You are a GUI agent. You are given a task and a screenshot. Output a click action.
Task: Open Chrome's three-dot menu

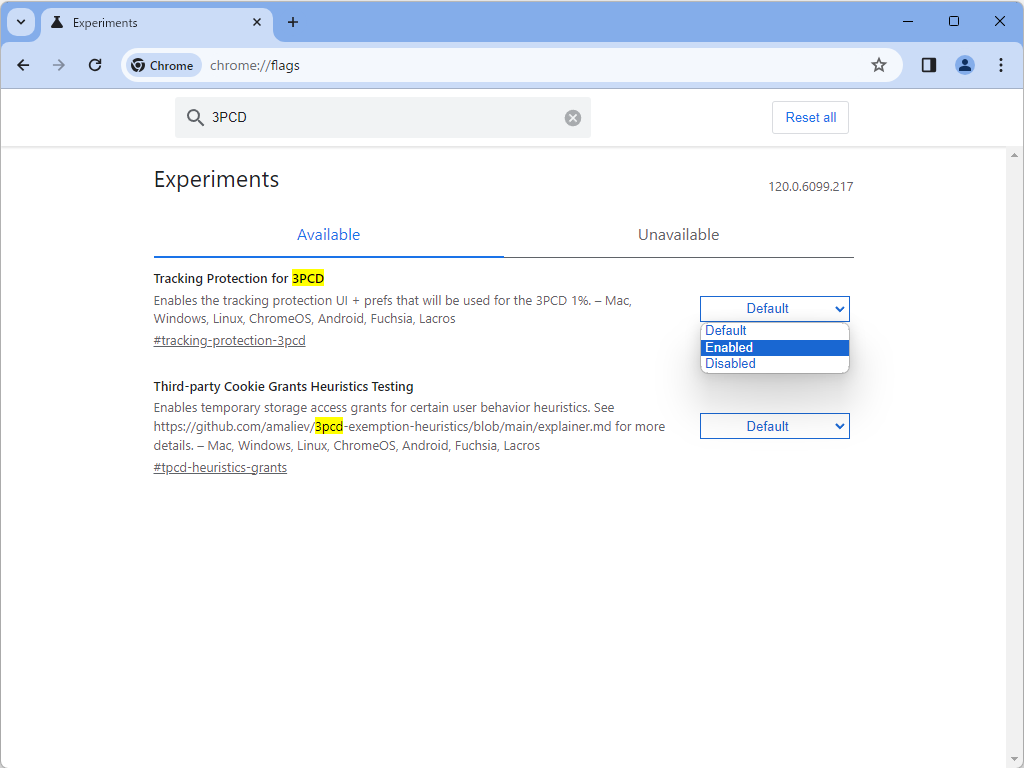point(1001,64)
